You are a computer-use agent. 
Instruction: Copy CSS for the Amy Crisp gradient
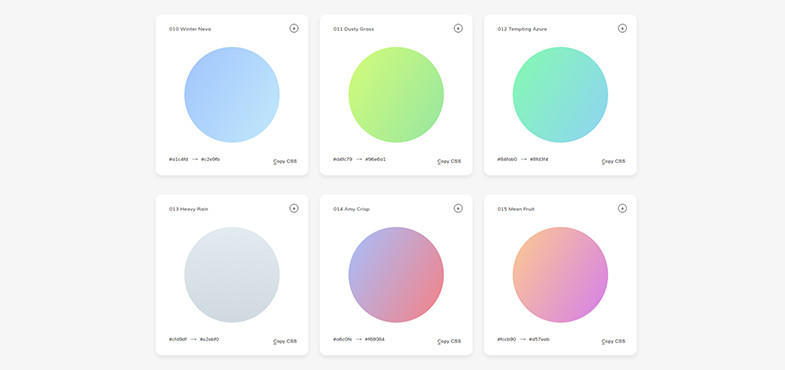[449, 341]
